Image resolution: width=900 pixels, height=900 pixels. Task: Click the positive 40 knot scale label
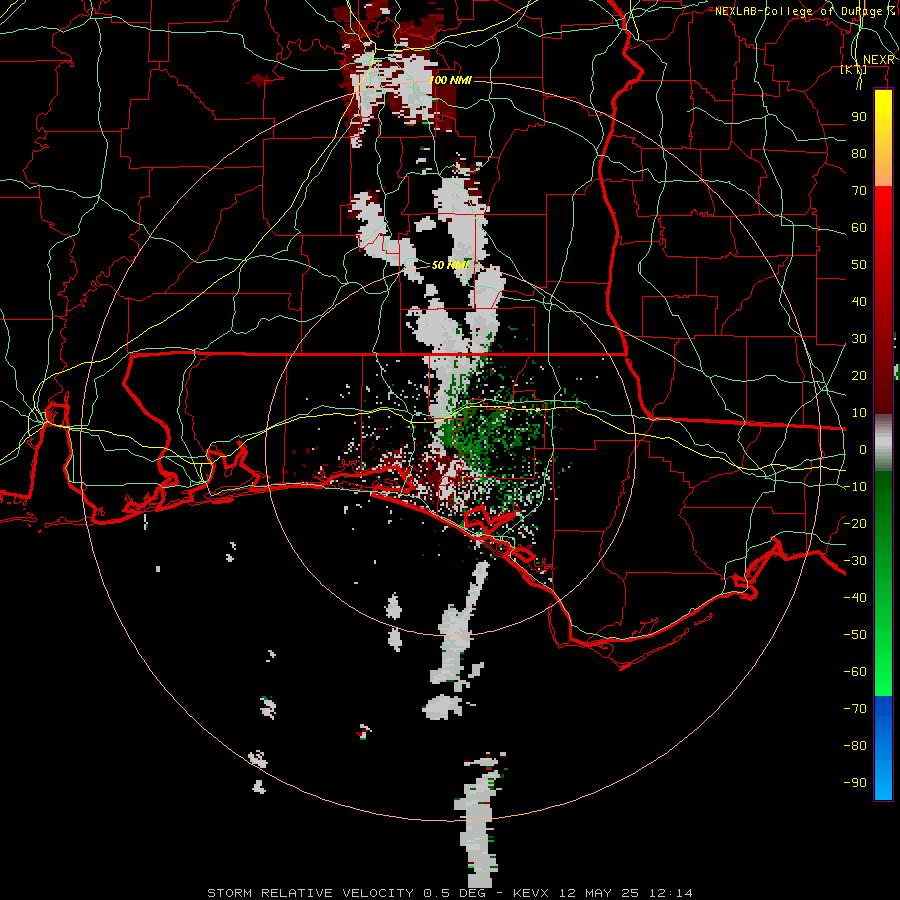coord(859,302)
